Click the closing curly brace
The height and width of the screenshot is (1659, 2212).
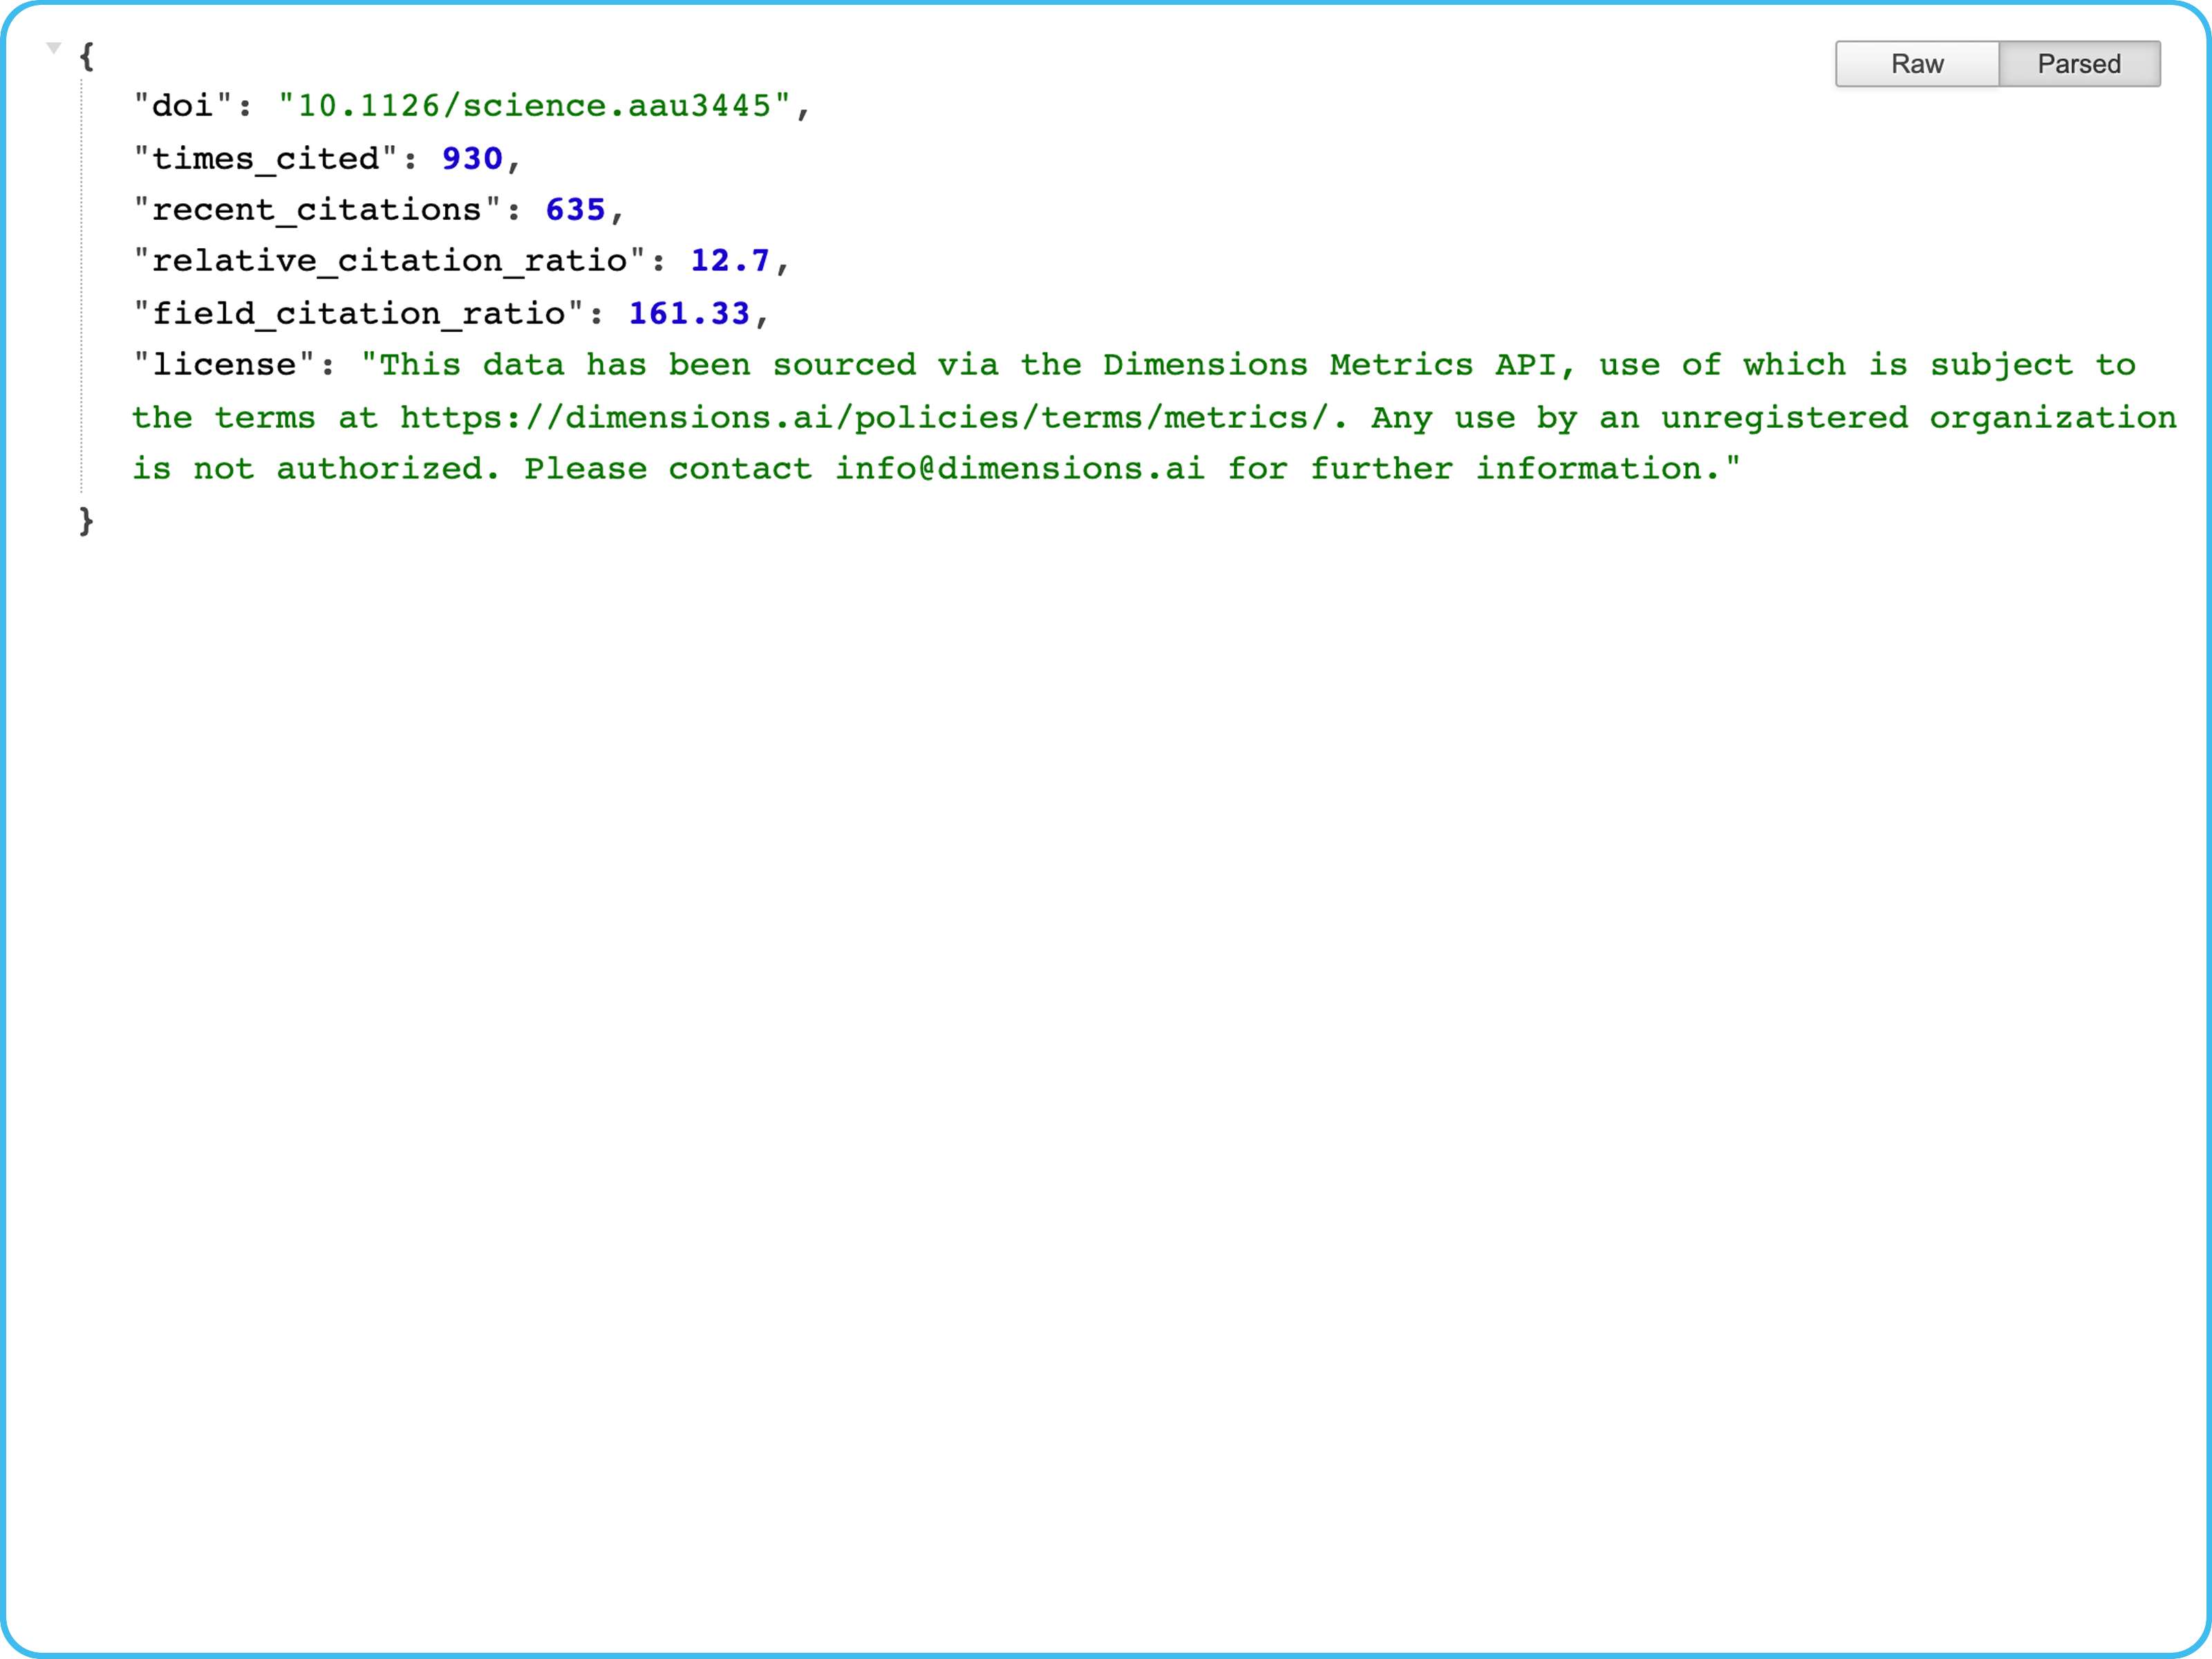pos(87,520)
